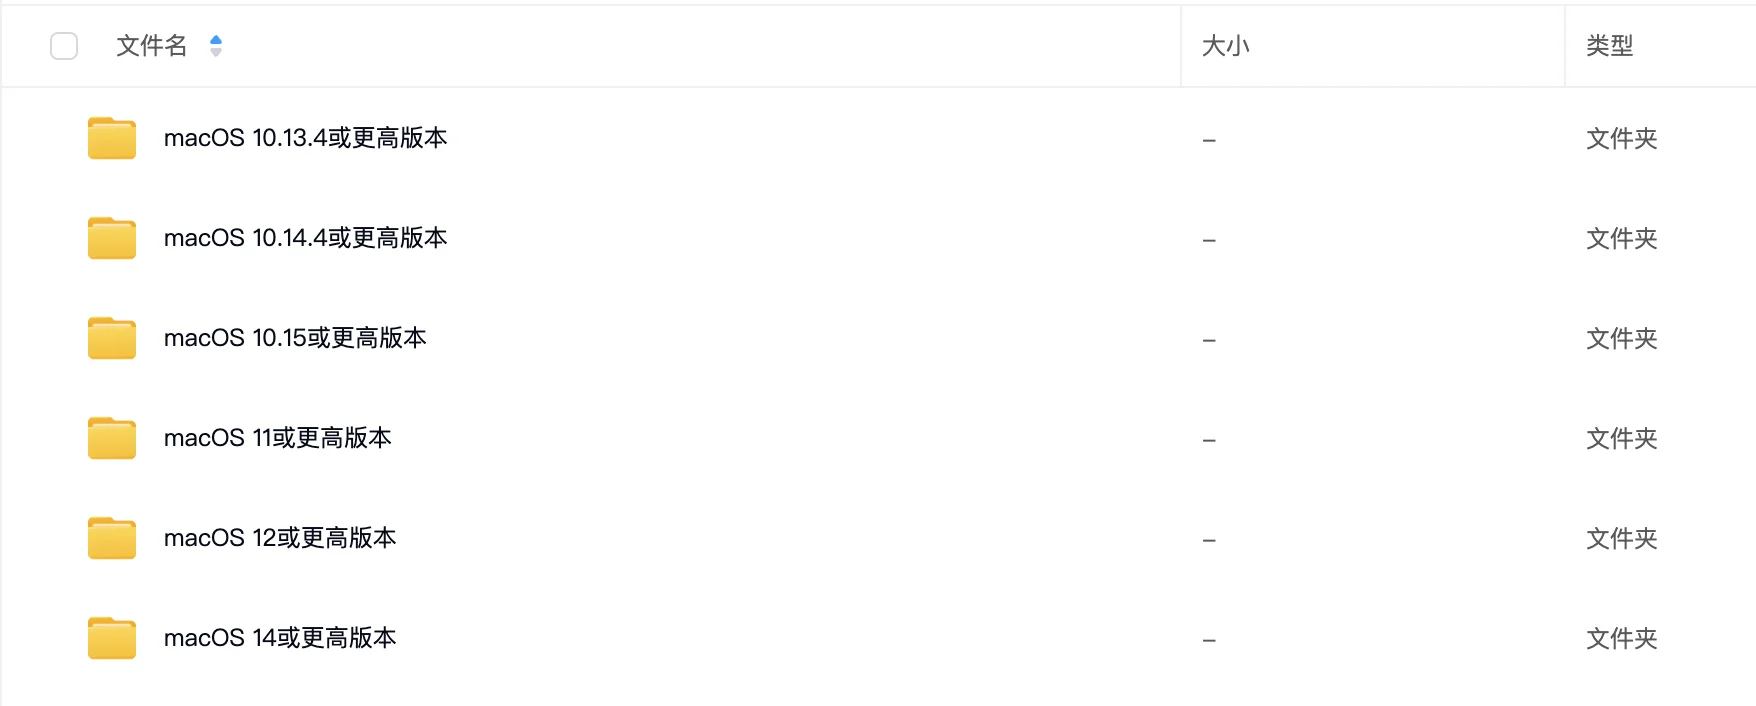Select the 文件夹 type cell of macOS 14 row
Image resolution: width=1756 pixels, height=706 pixels.
[1622, 638]
